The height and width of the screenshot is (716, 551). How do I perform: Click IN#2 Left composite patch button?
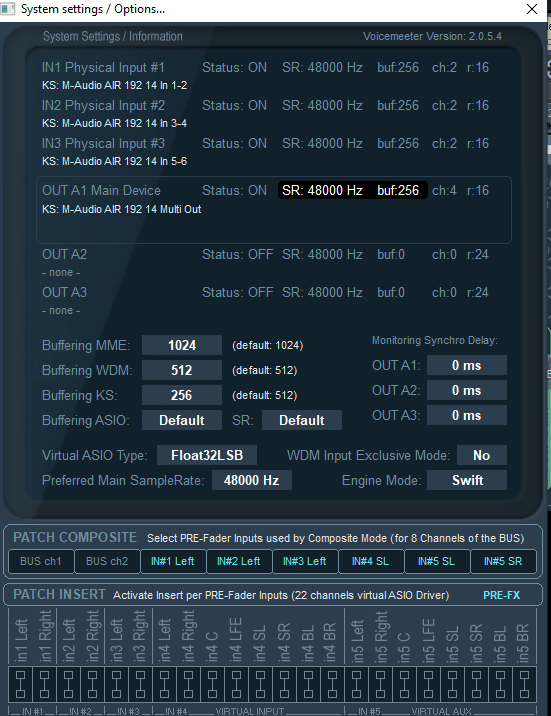point(239,561)
